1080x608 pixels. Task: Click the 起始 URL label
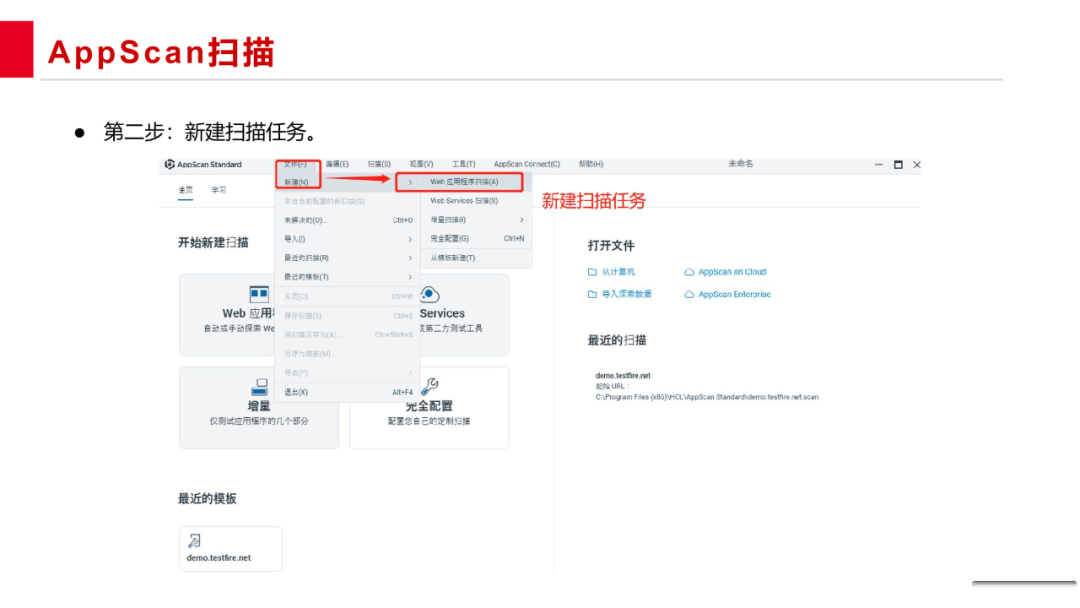pos(612,386)
